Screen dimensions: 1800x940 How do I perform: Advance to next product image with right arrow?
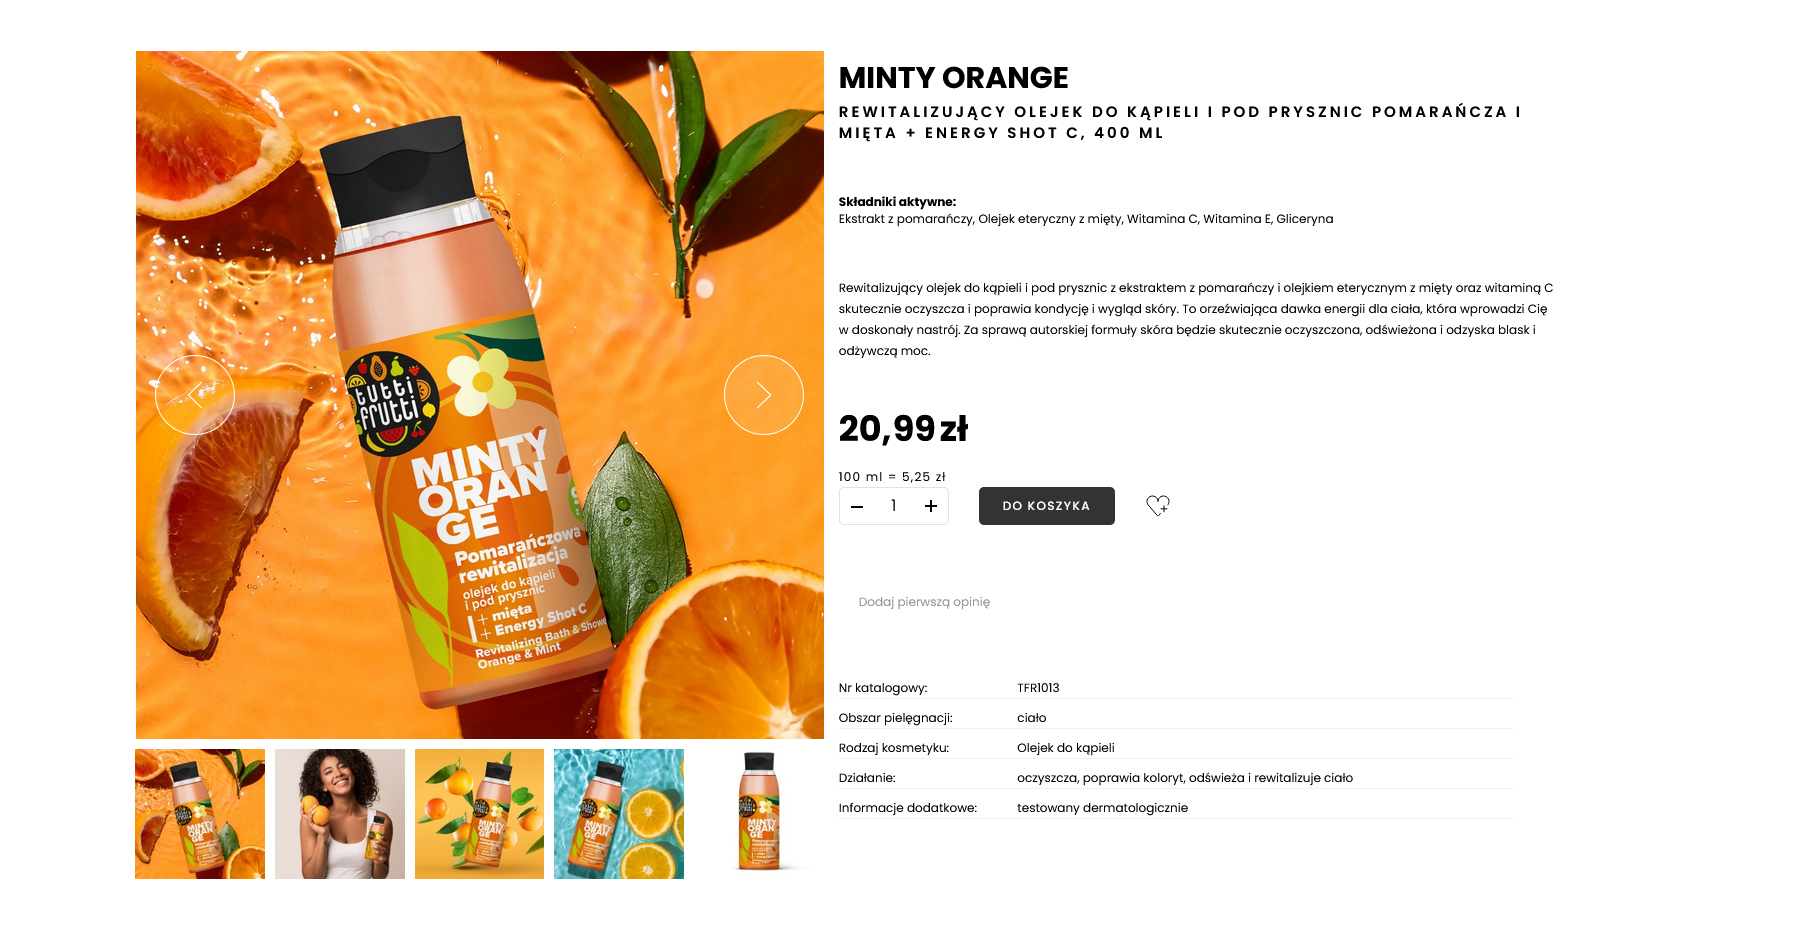[764, 395]
